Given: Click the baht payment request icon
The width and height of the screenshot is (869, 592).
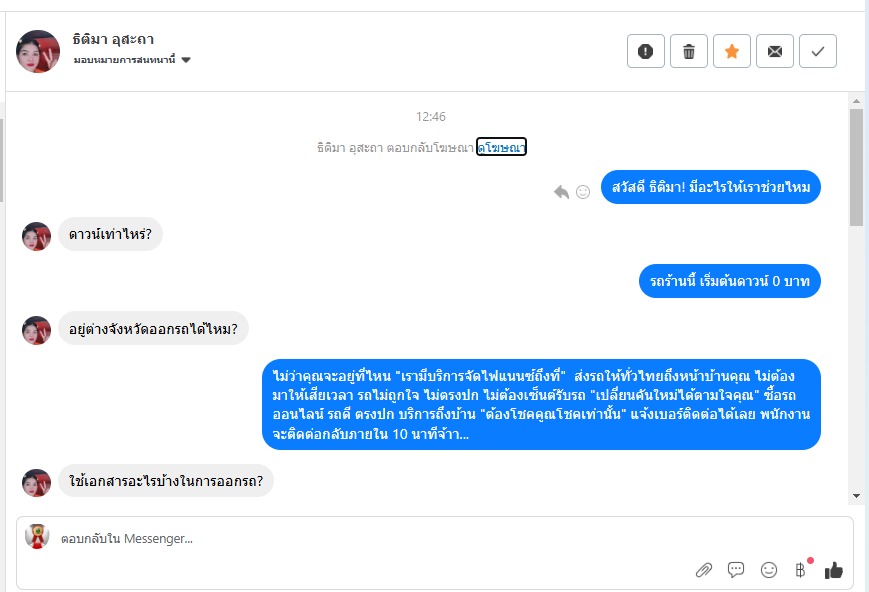Looking at the screenshot, I should click(800, 570).
